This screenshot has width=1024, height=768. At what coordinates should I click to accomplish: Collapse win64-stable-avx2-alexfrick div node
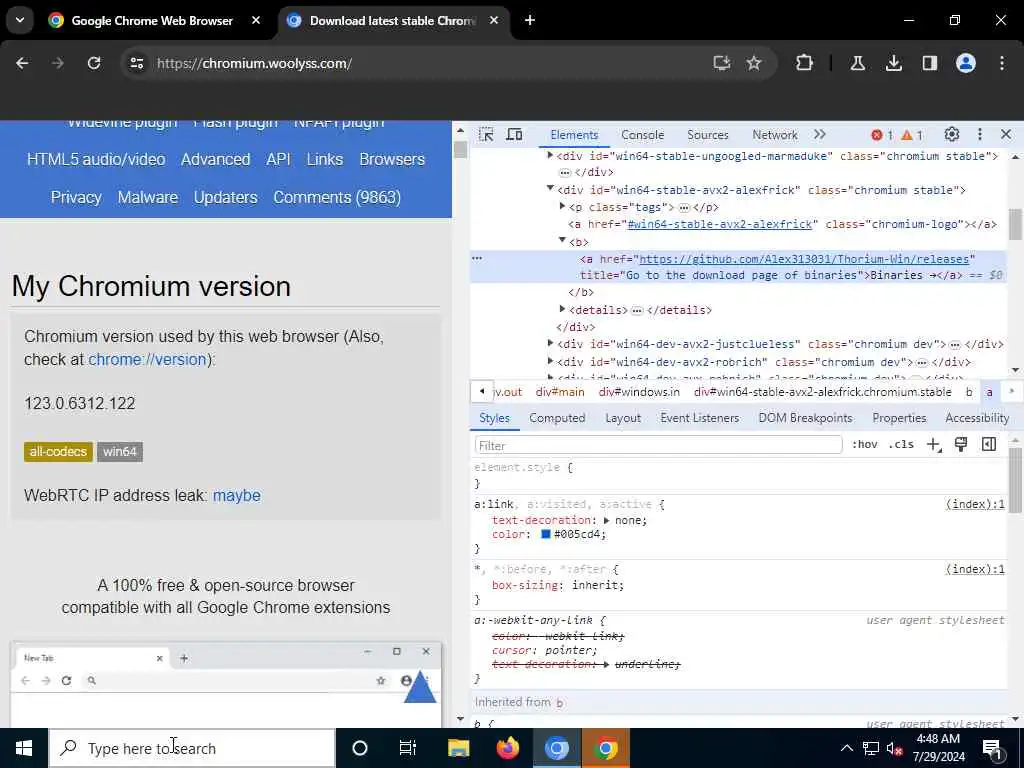point(550,189)
